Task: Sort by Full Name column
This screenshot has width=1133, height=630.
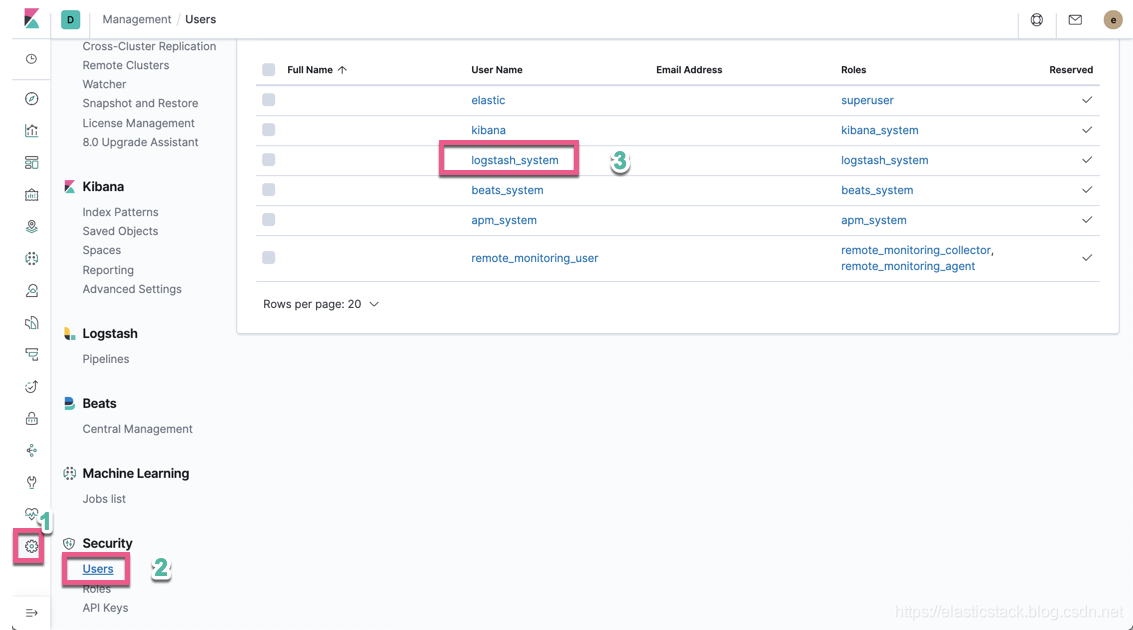Action: tap(316, 70)
